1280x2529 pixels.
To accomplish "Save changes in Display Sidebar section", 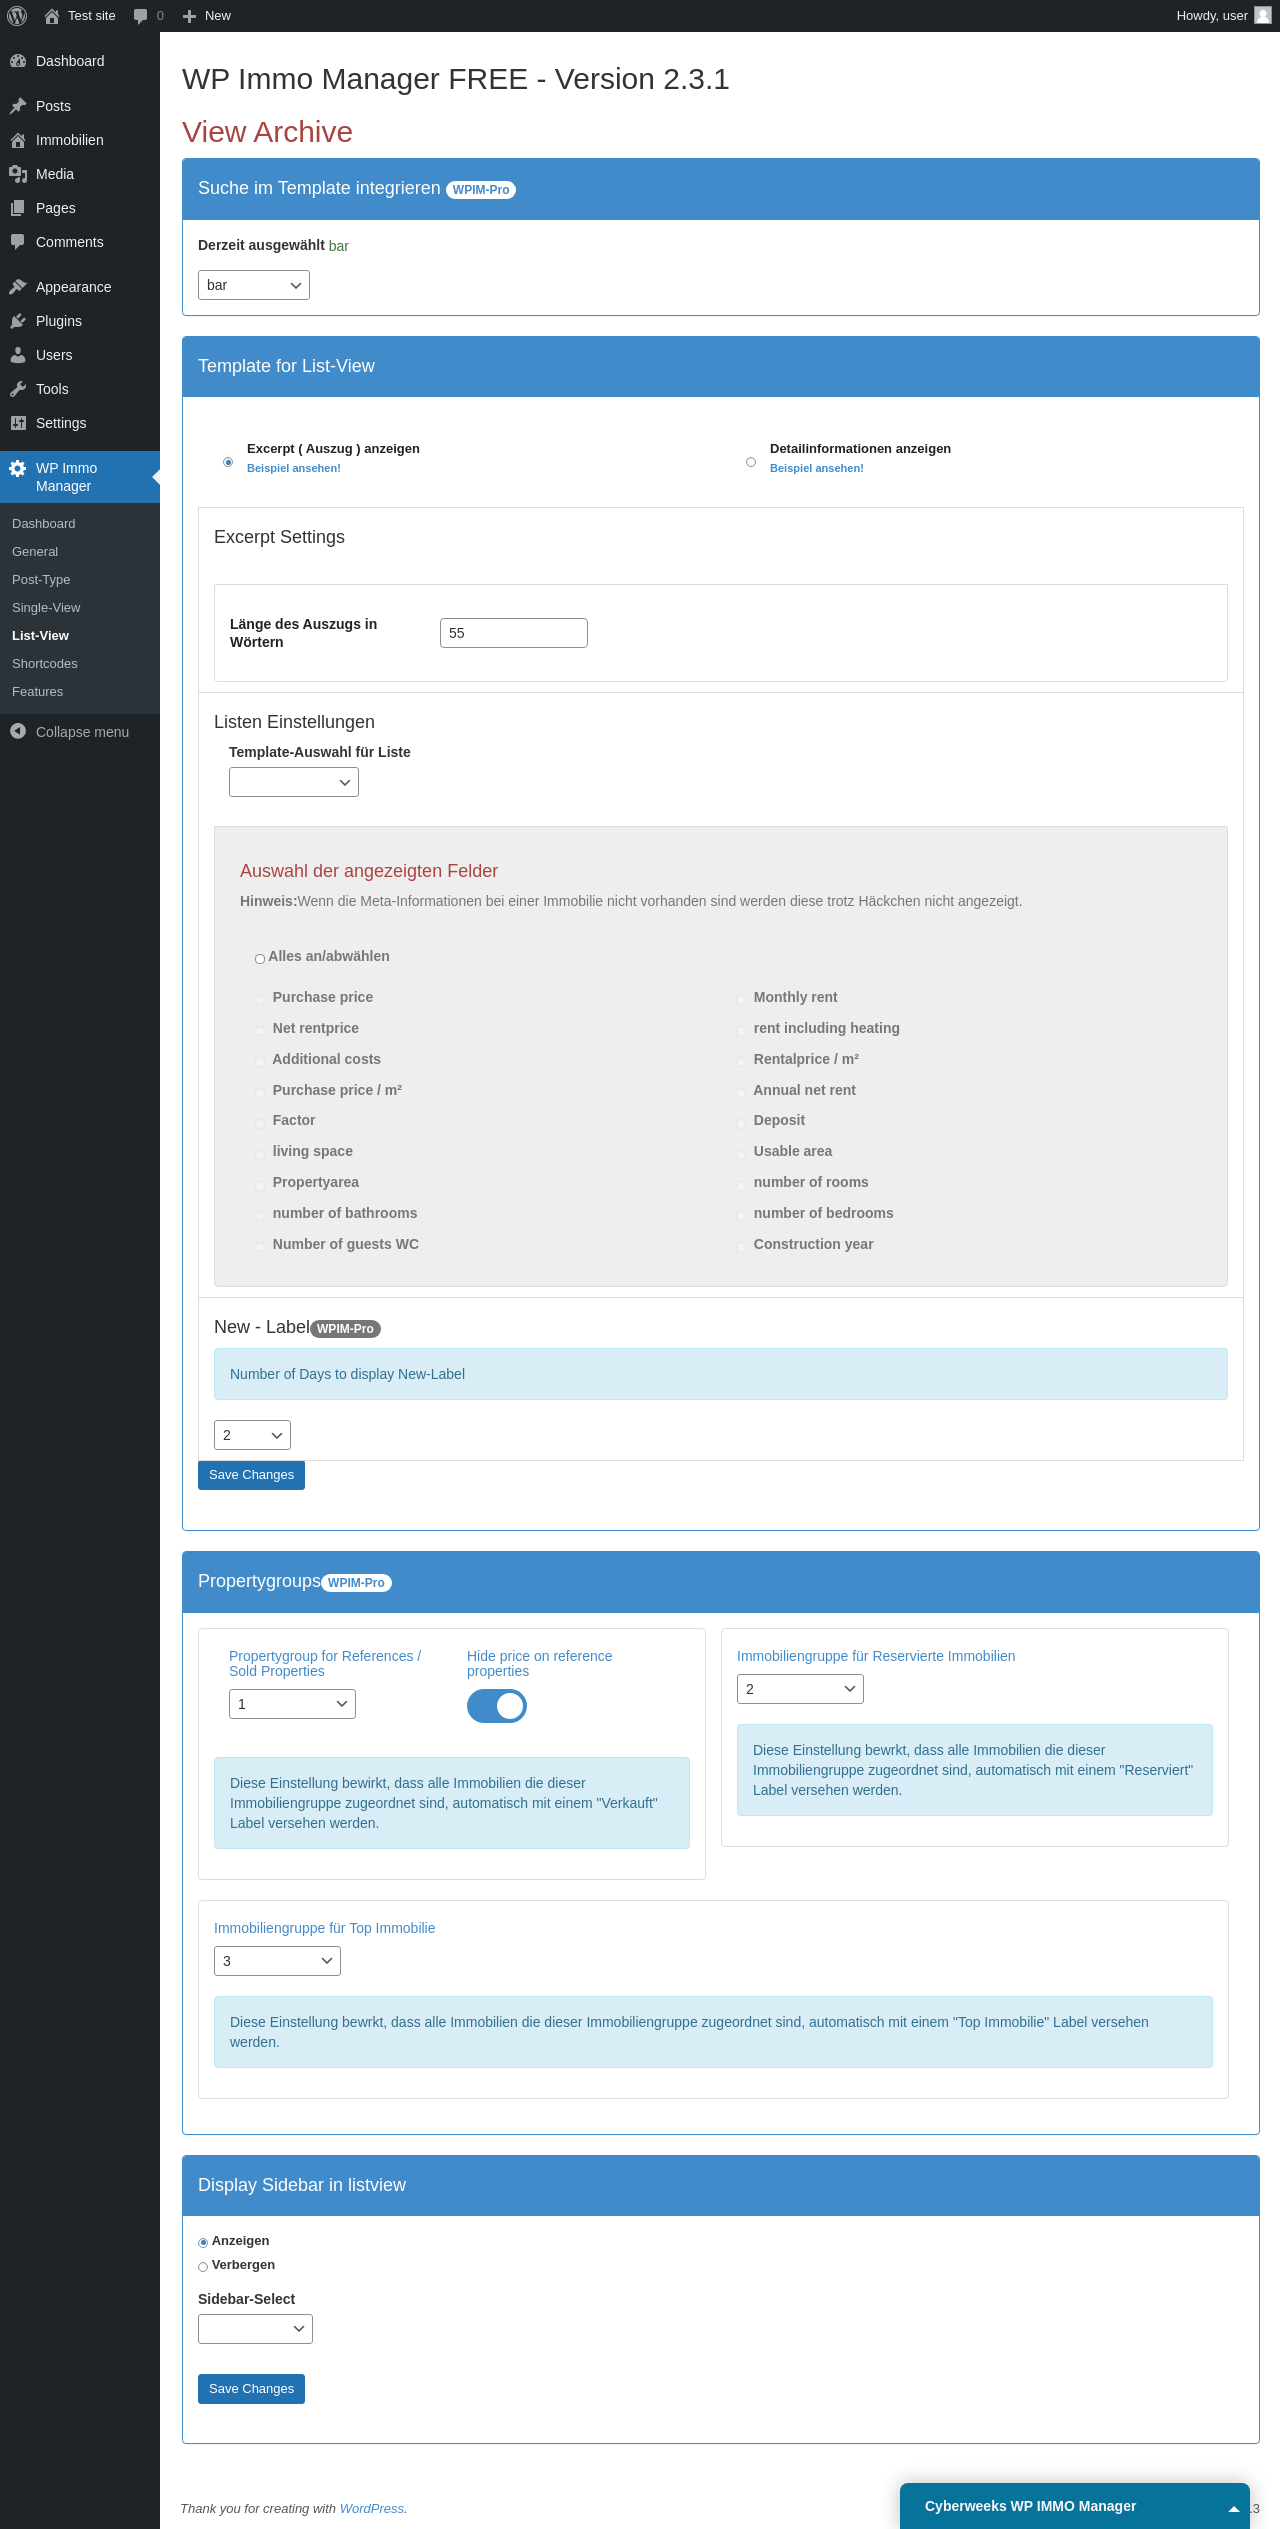I will tap(251, 2389).
